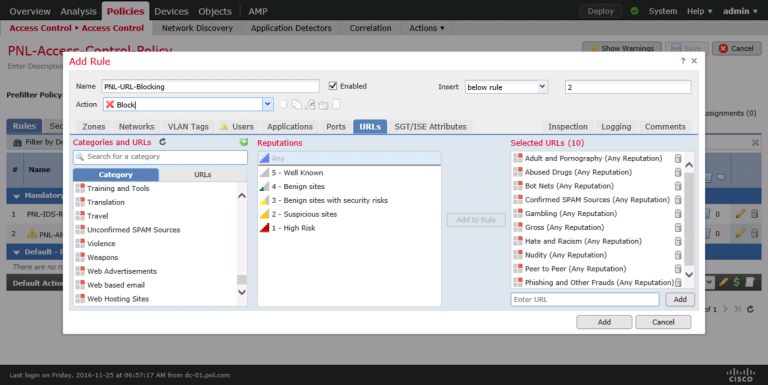Delete Peer to Peer entry
This screenshot has width=768, height=385.
tap(678, 268)
